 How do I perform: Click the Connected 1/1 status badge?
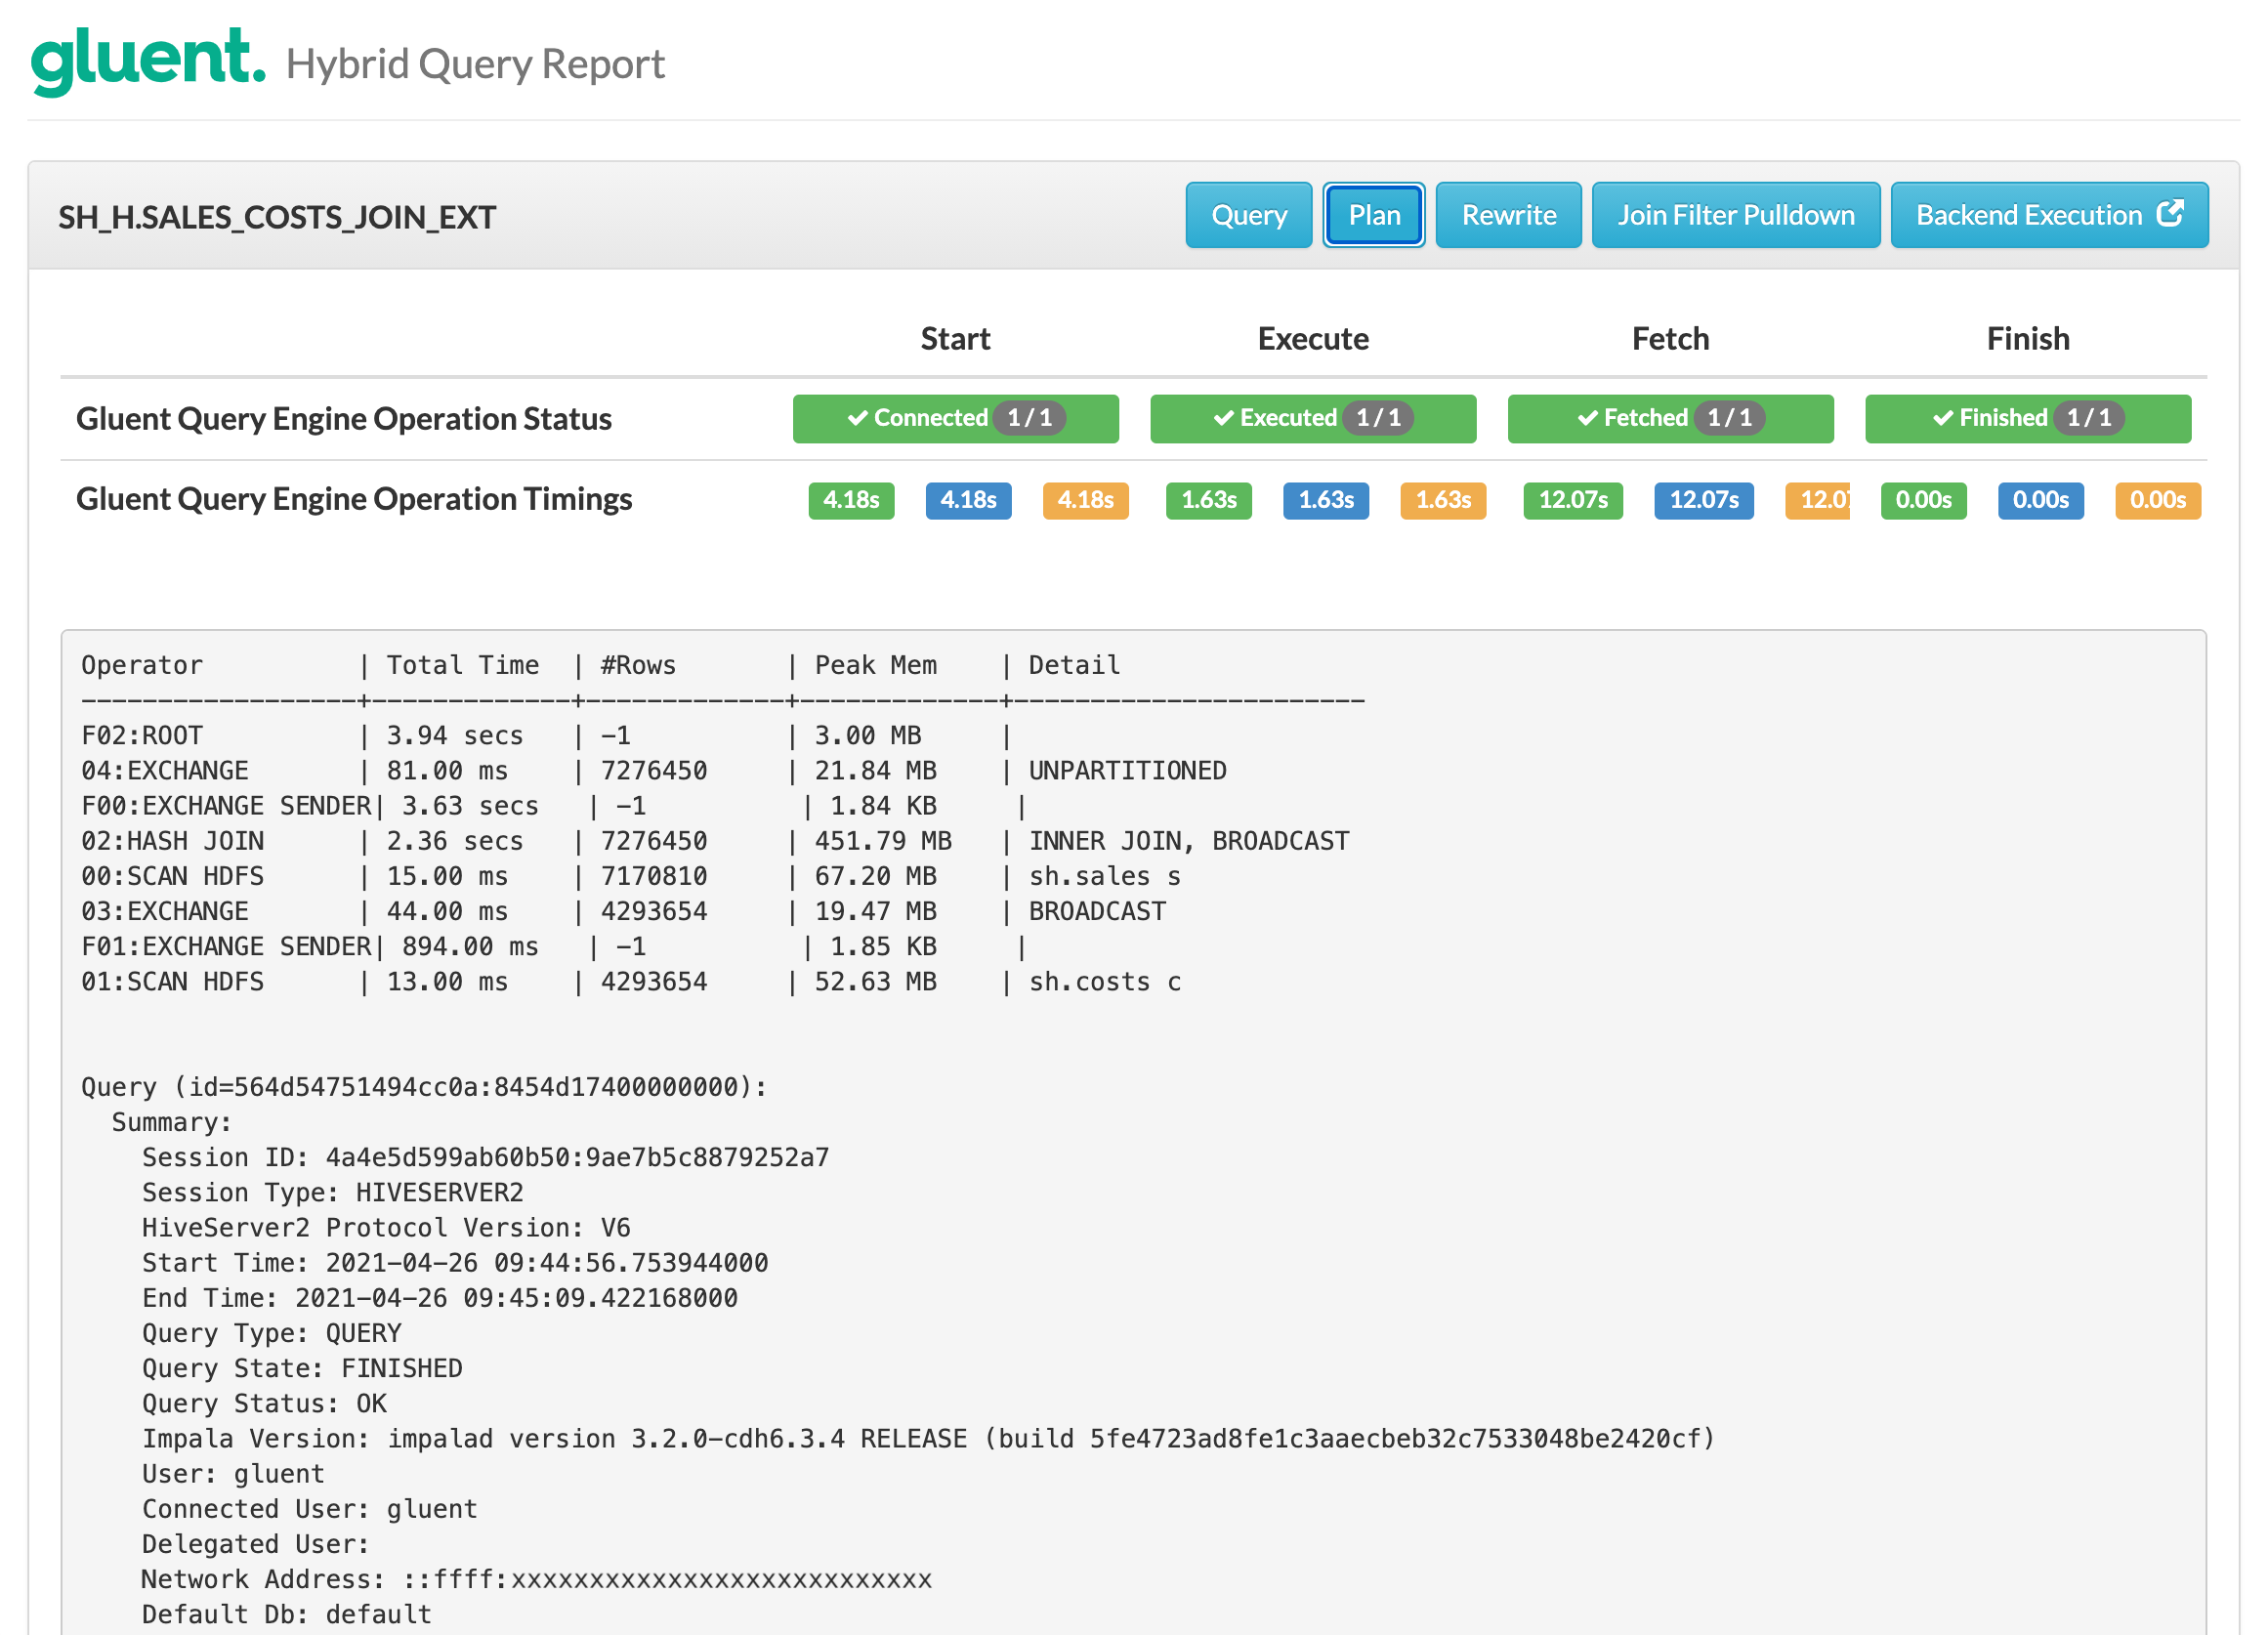tap(955, 418)
